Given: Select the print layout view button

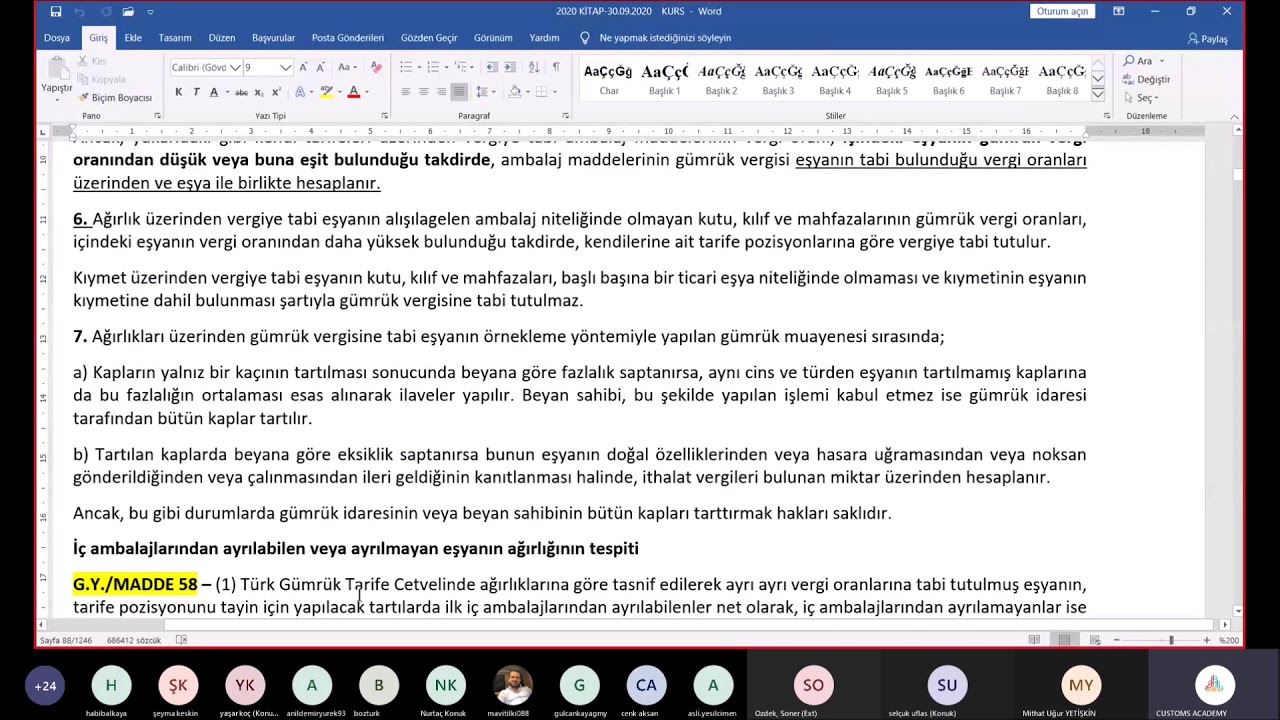Looking at the screenshot, I should (x=1065, y=640).
